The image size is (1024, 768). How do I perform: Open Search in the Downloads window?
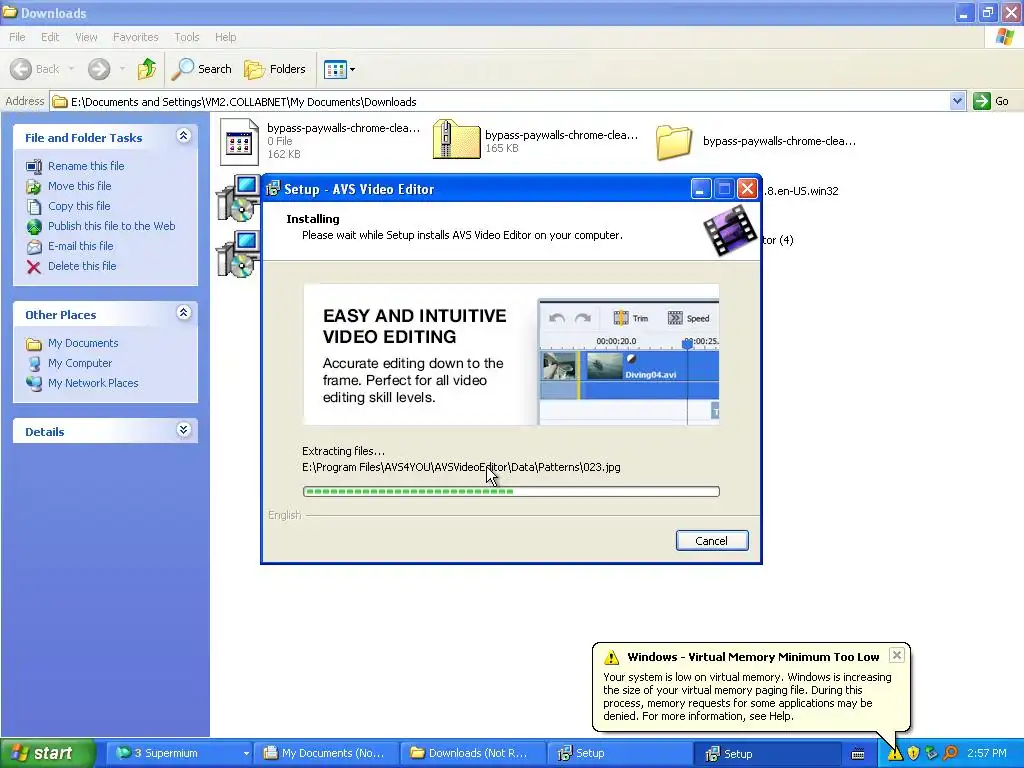[x=201, y=69]
